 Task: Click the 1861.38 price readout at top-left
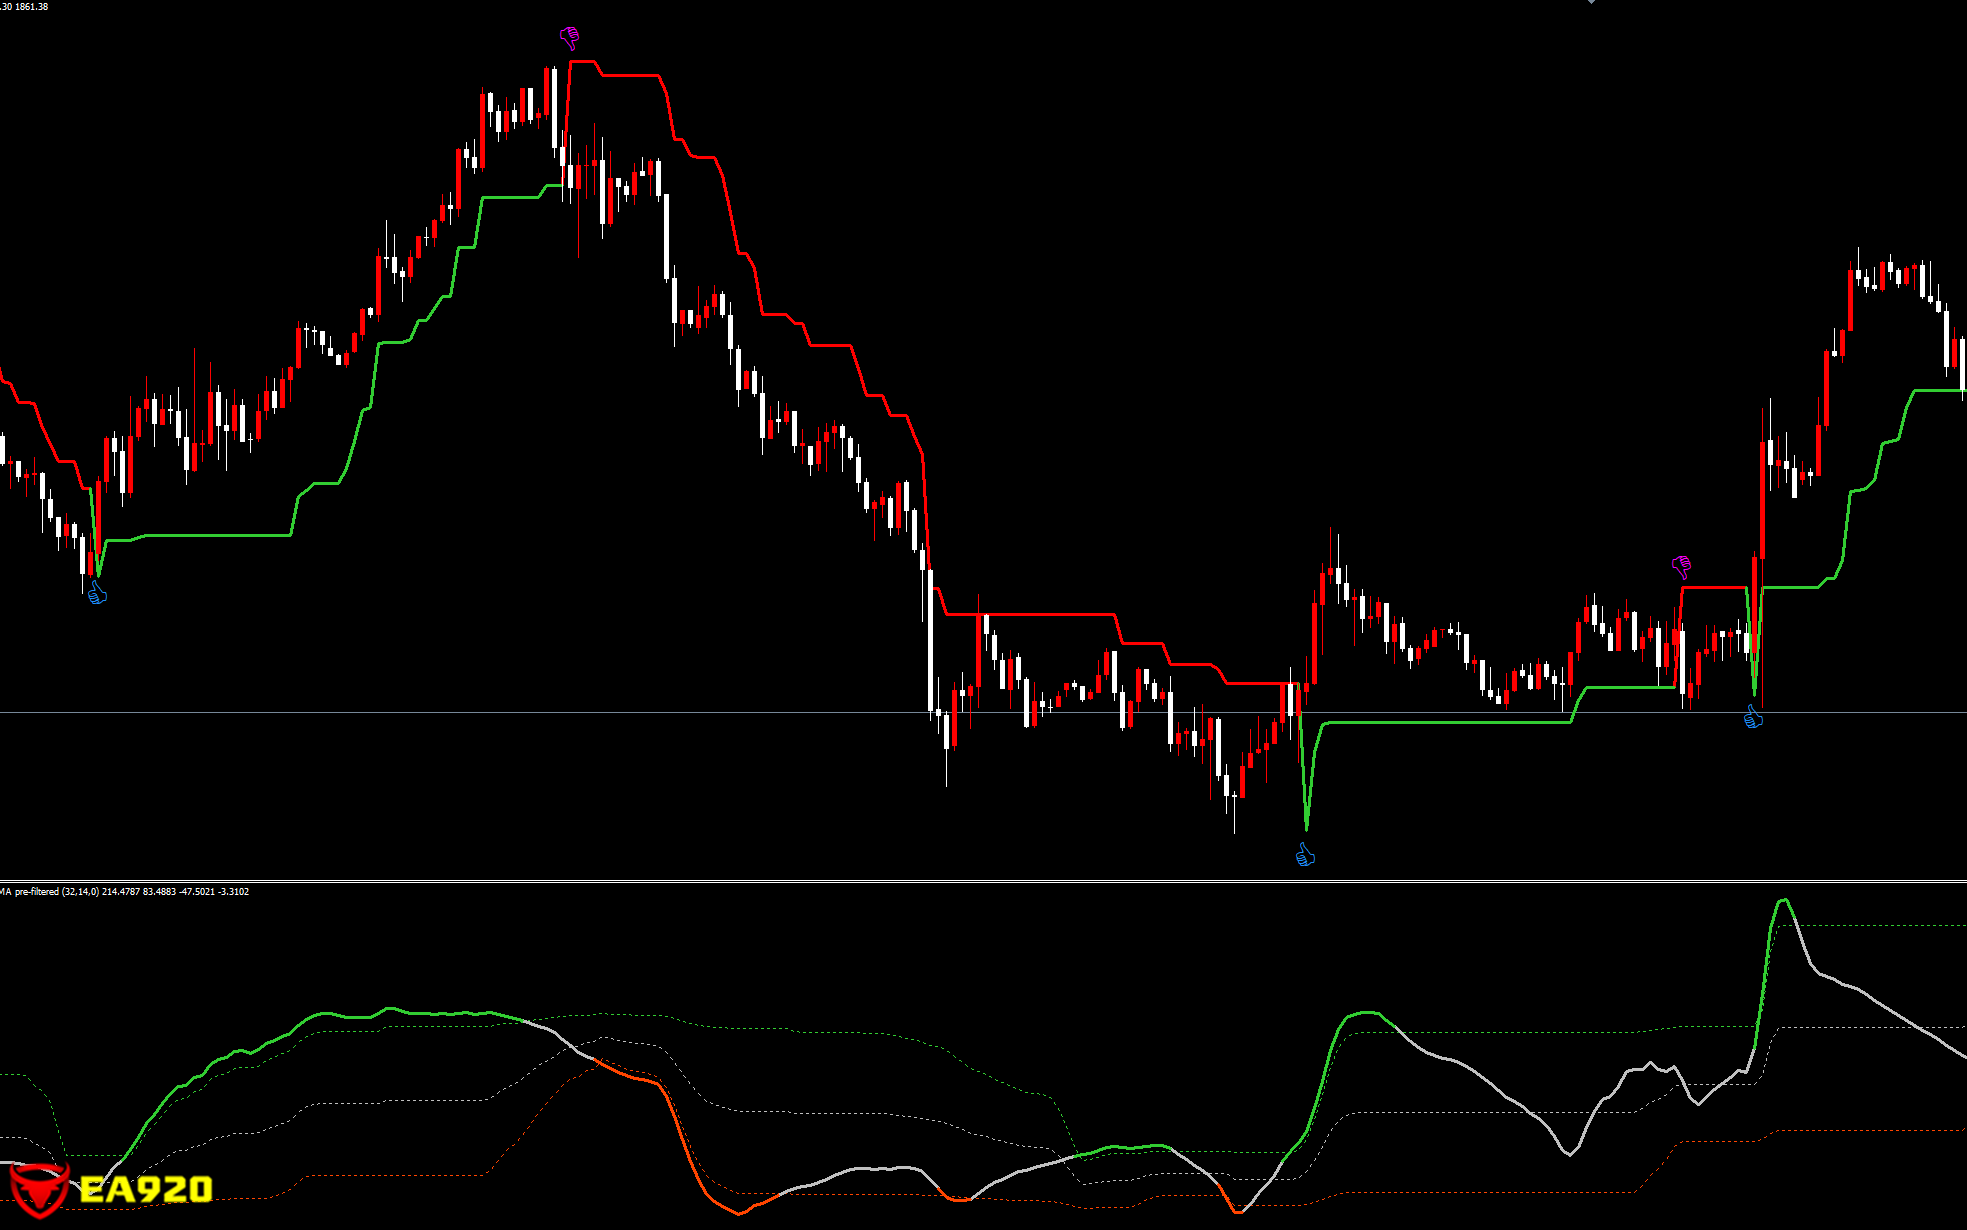tap(30, 6)
